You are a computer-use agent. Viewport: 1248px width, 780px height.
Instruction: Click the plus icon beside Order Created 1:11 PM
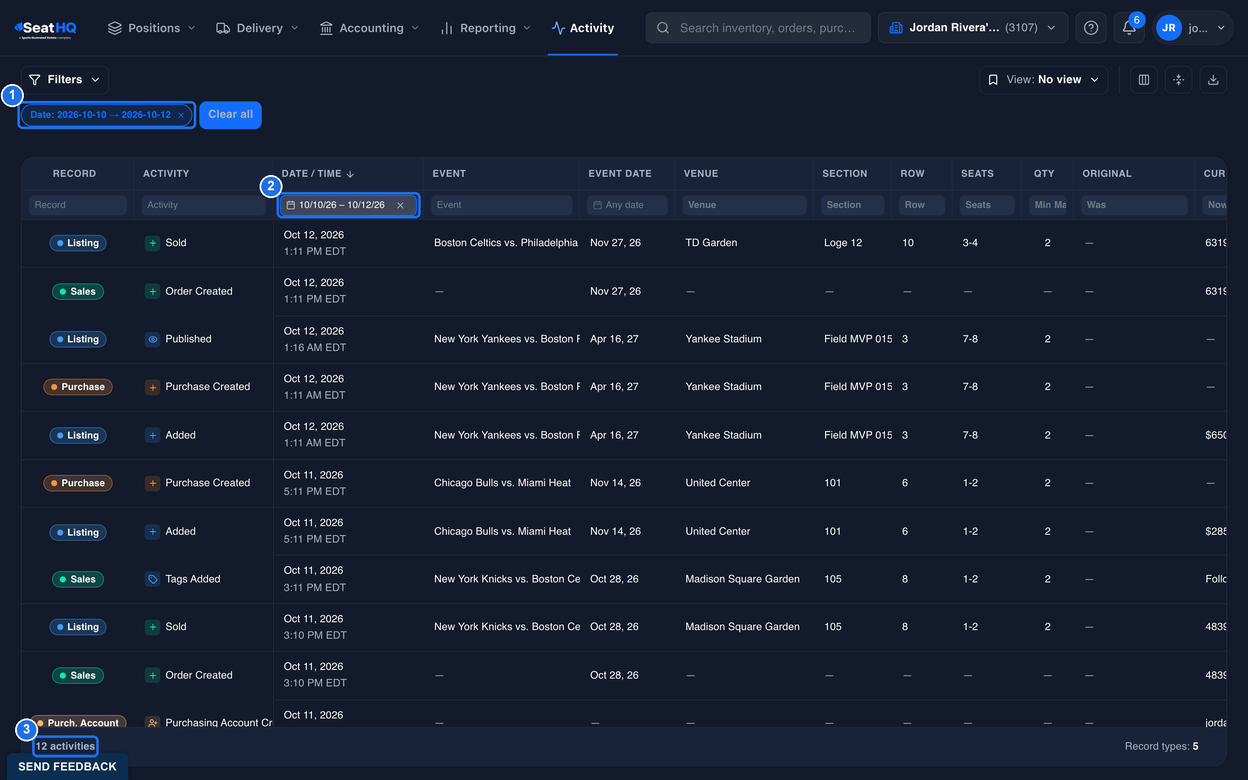(x=152, y=291)
